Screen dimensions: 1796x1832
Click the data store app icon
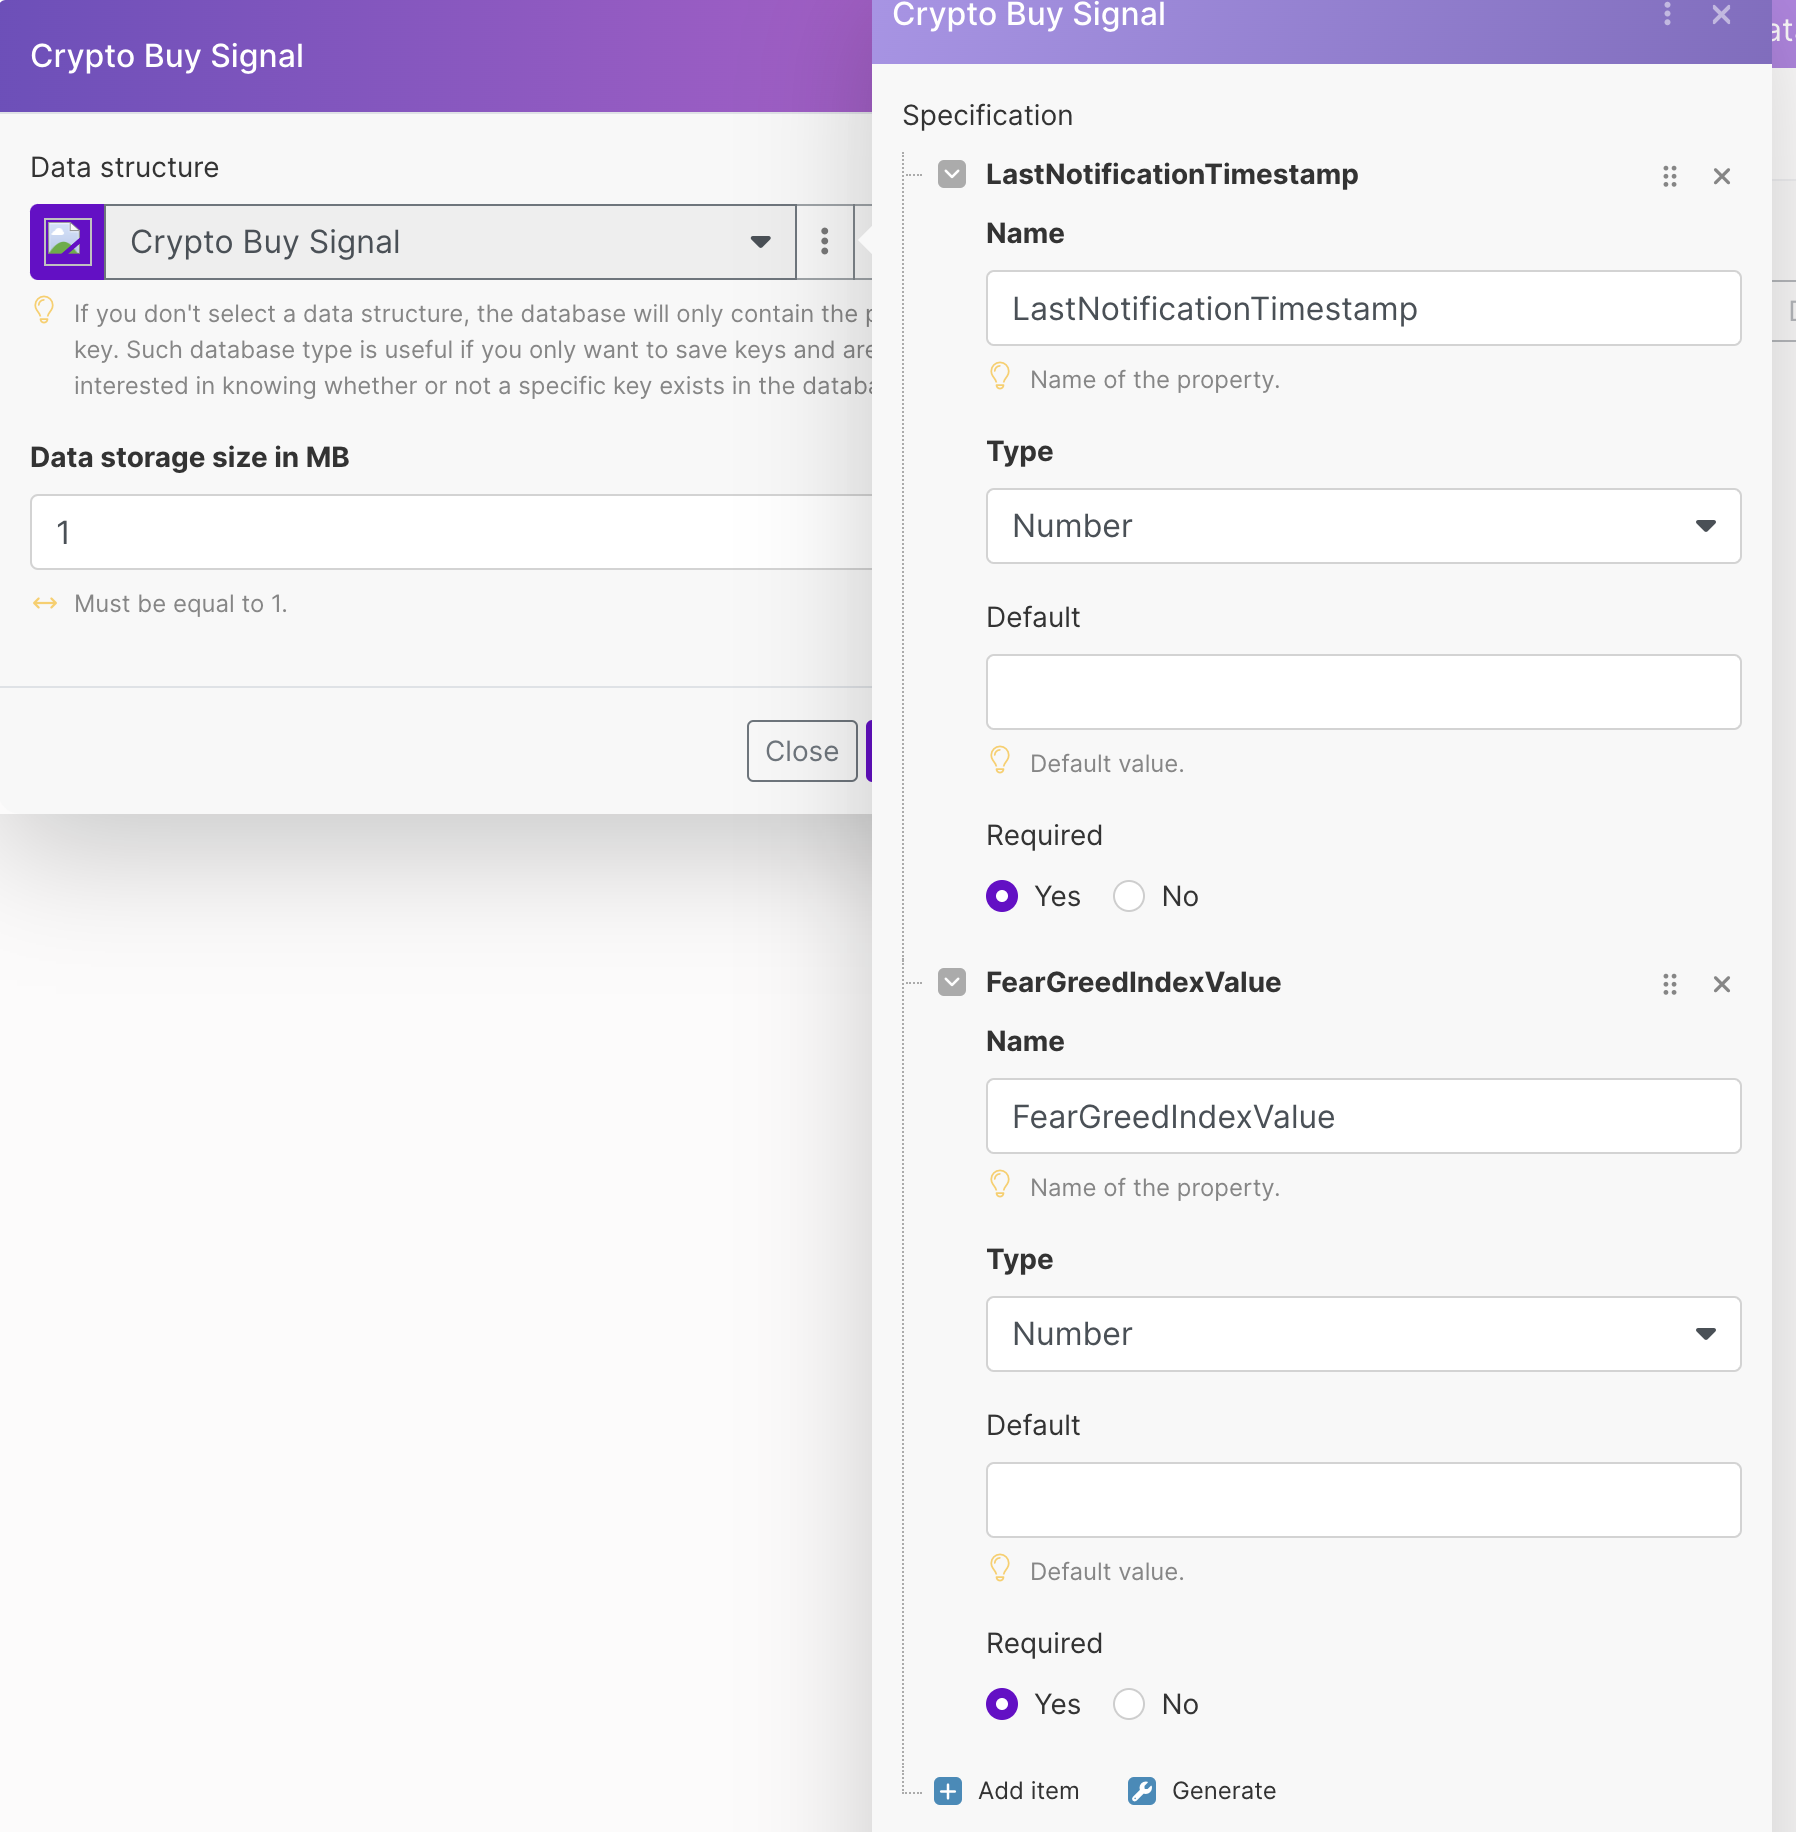(x=67, y=242)
